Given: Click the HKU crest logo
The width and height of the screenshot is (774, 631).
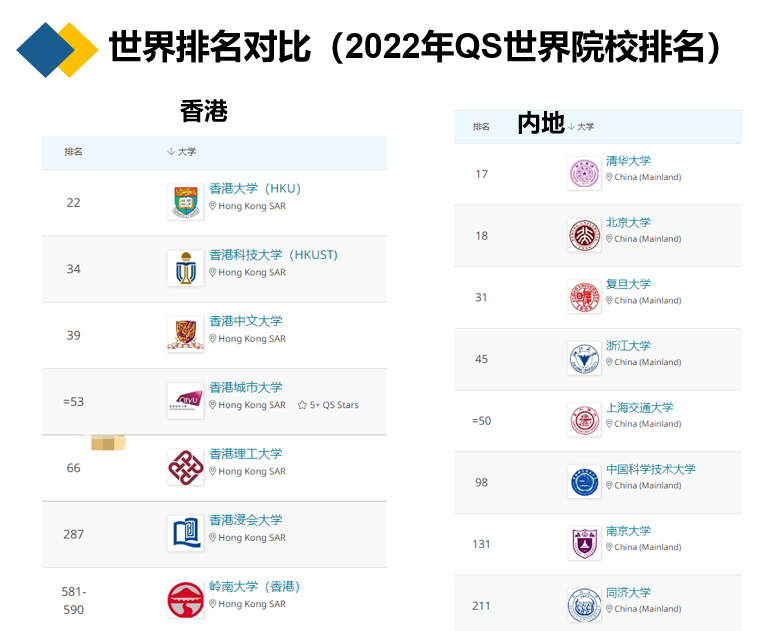Looking at the screenshot, I should click(186, 202).
